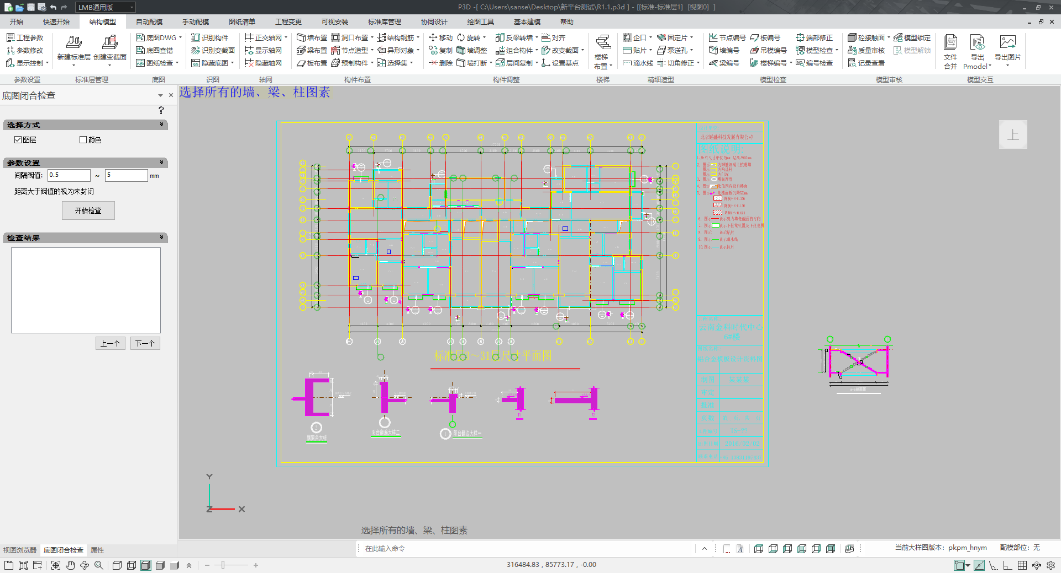Click the 下一个 next button
The image size is (1061, 573).
[145, 343]
